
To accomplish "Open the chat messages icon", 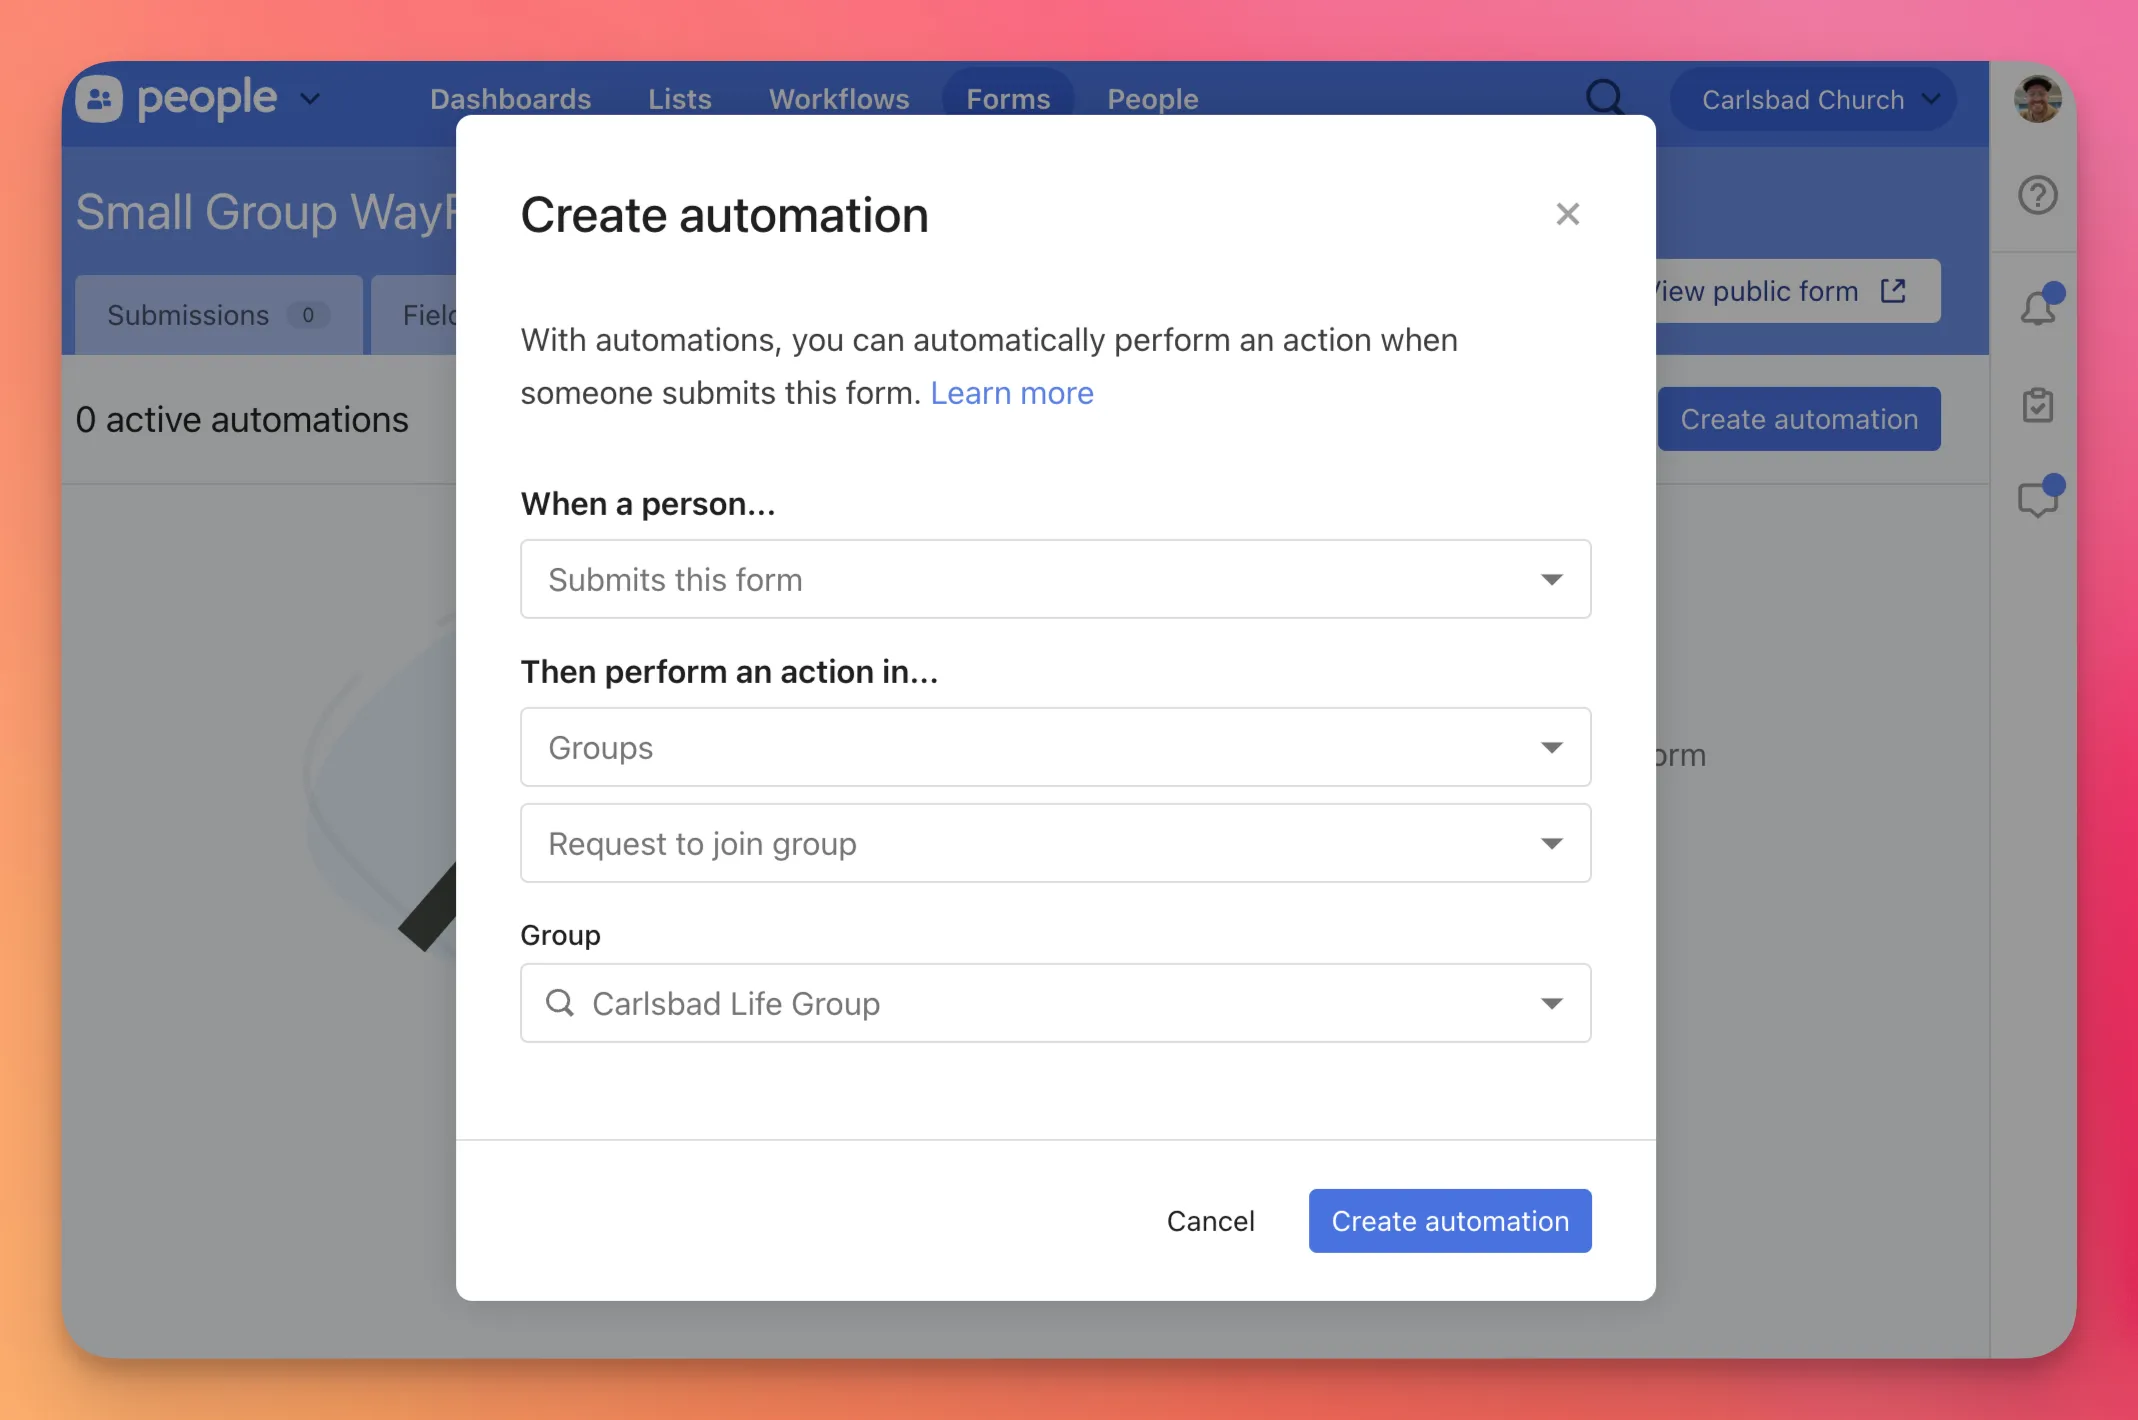I will [2037, 498].
